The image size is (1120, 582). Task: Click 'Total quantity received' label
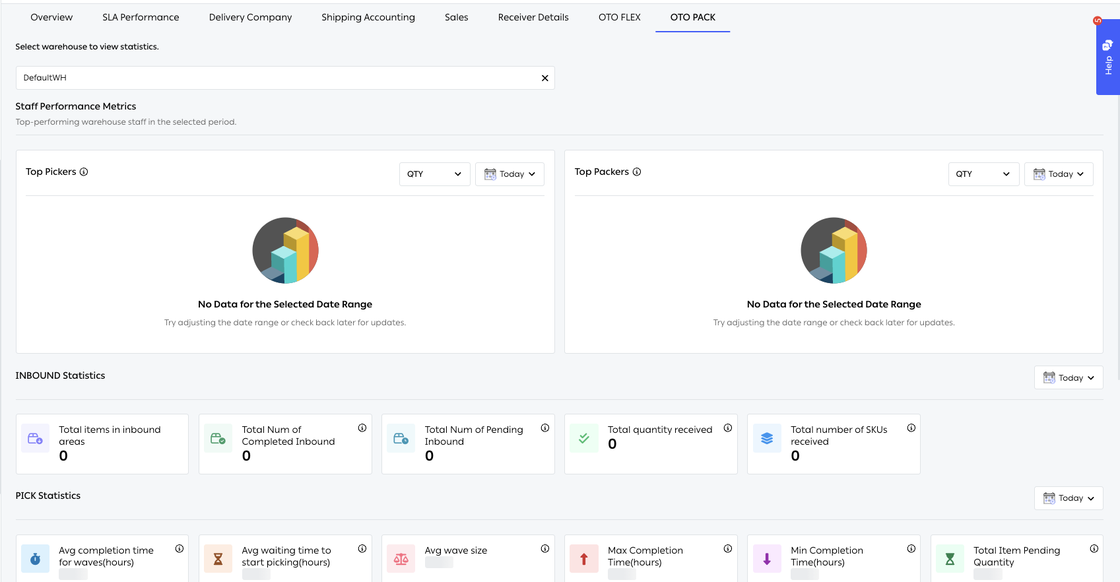pyautogui.click(x=660, y=430)
